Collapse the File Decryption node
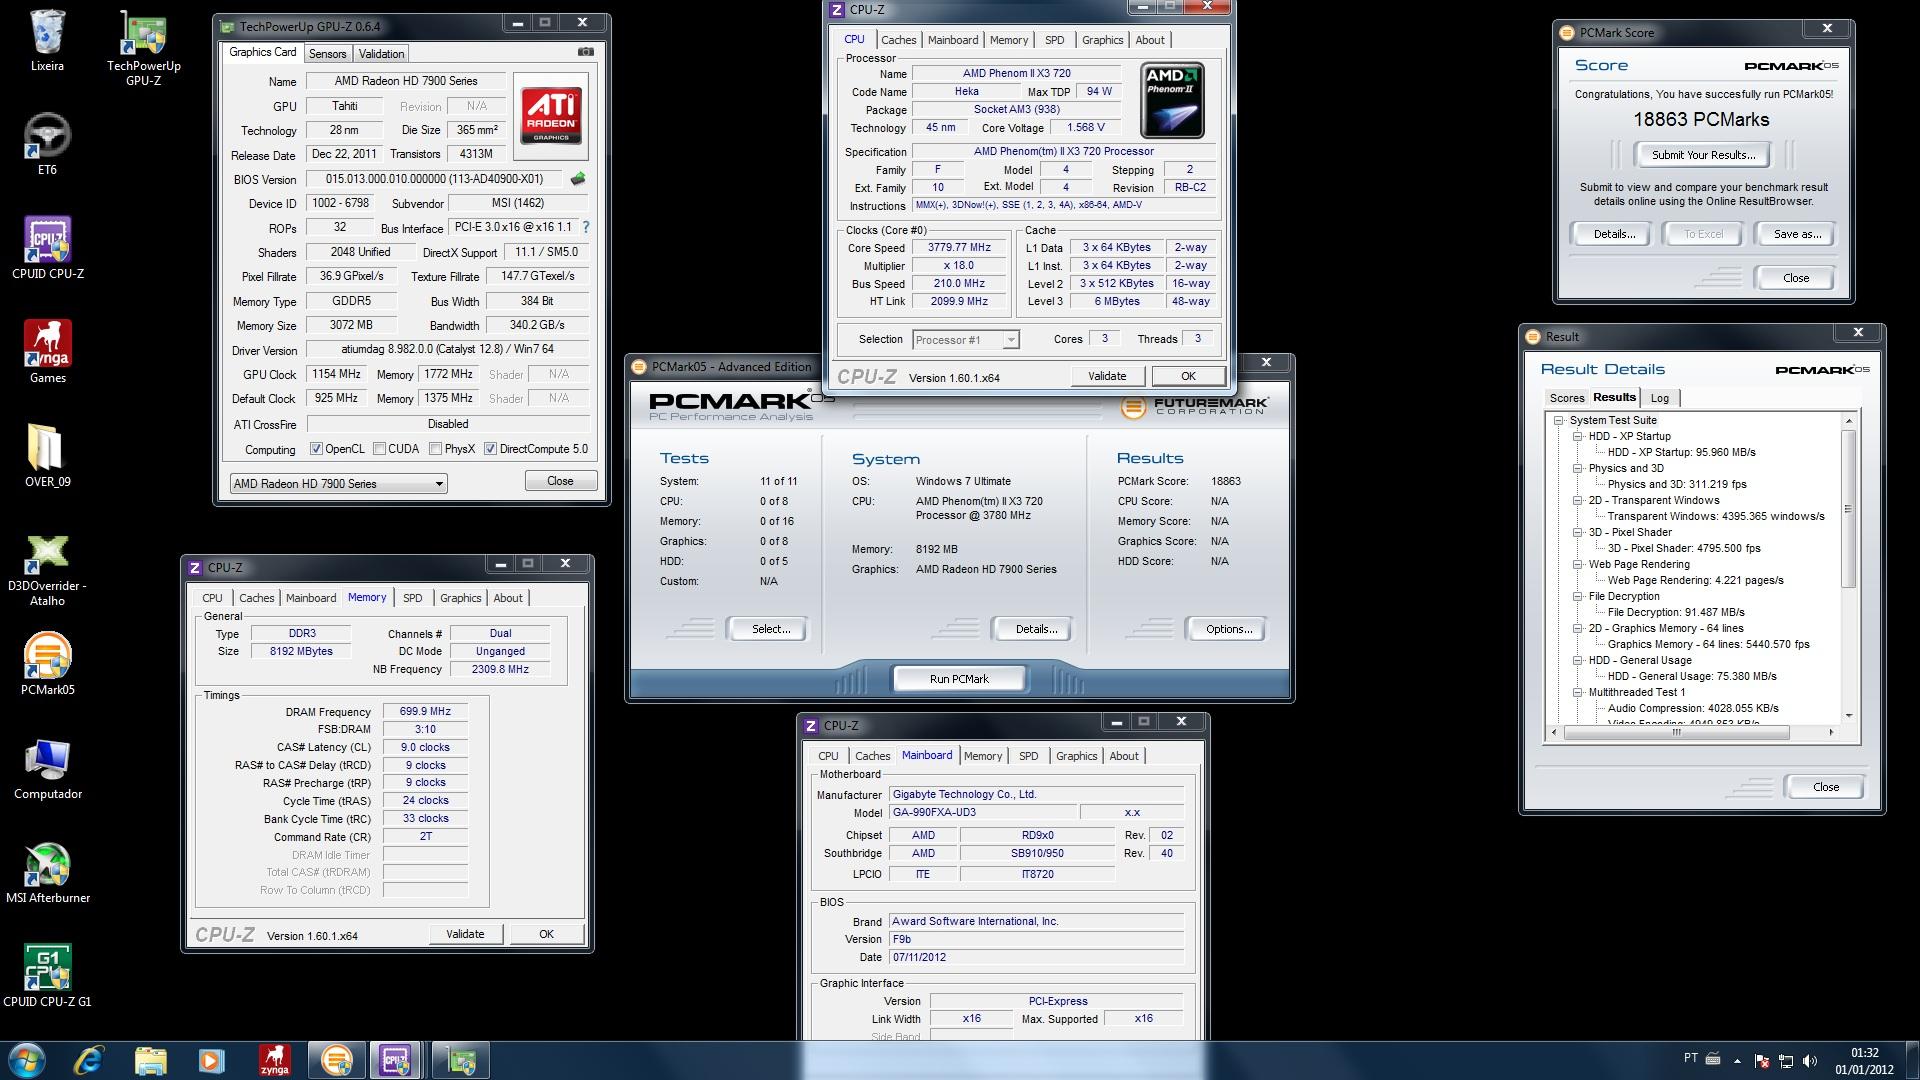 [1577, 597]
